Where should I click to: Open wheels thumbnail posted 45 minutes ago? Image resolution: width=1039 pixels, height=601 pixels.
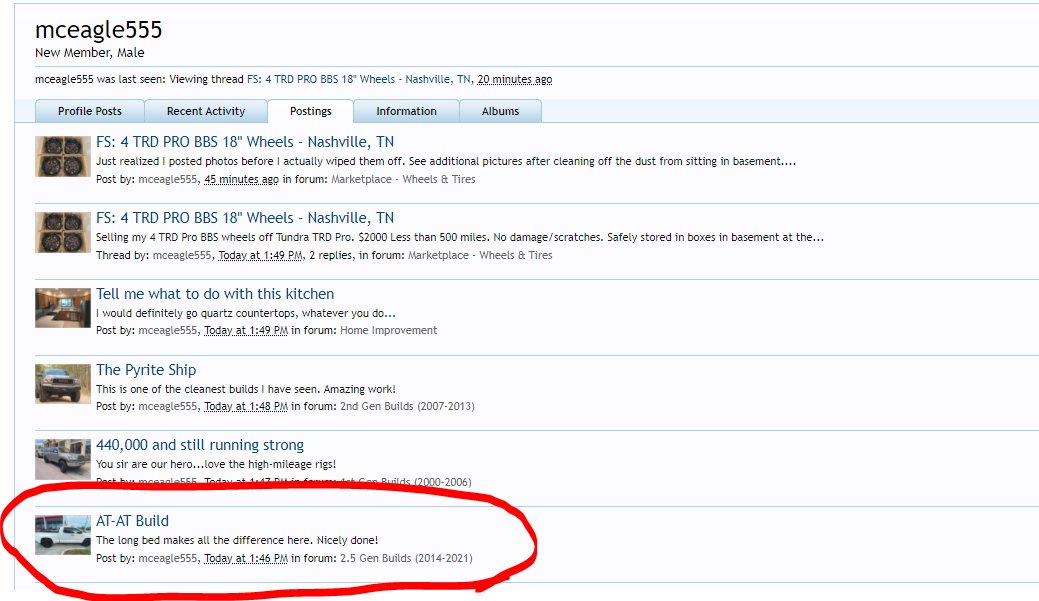[x=63, y=156]
